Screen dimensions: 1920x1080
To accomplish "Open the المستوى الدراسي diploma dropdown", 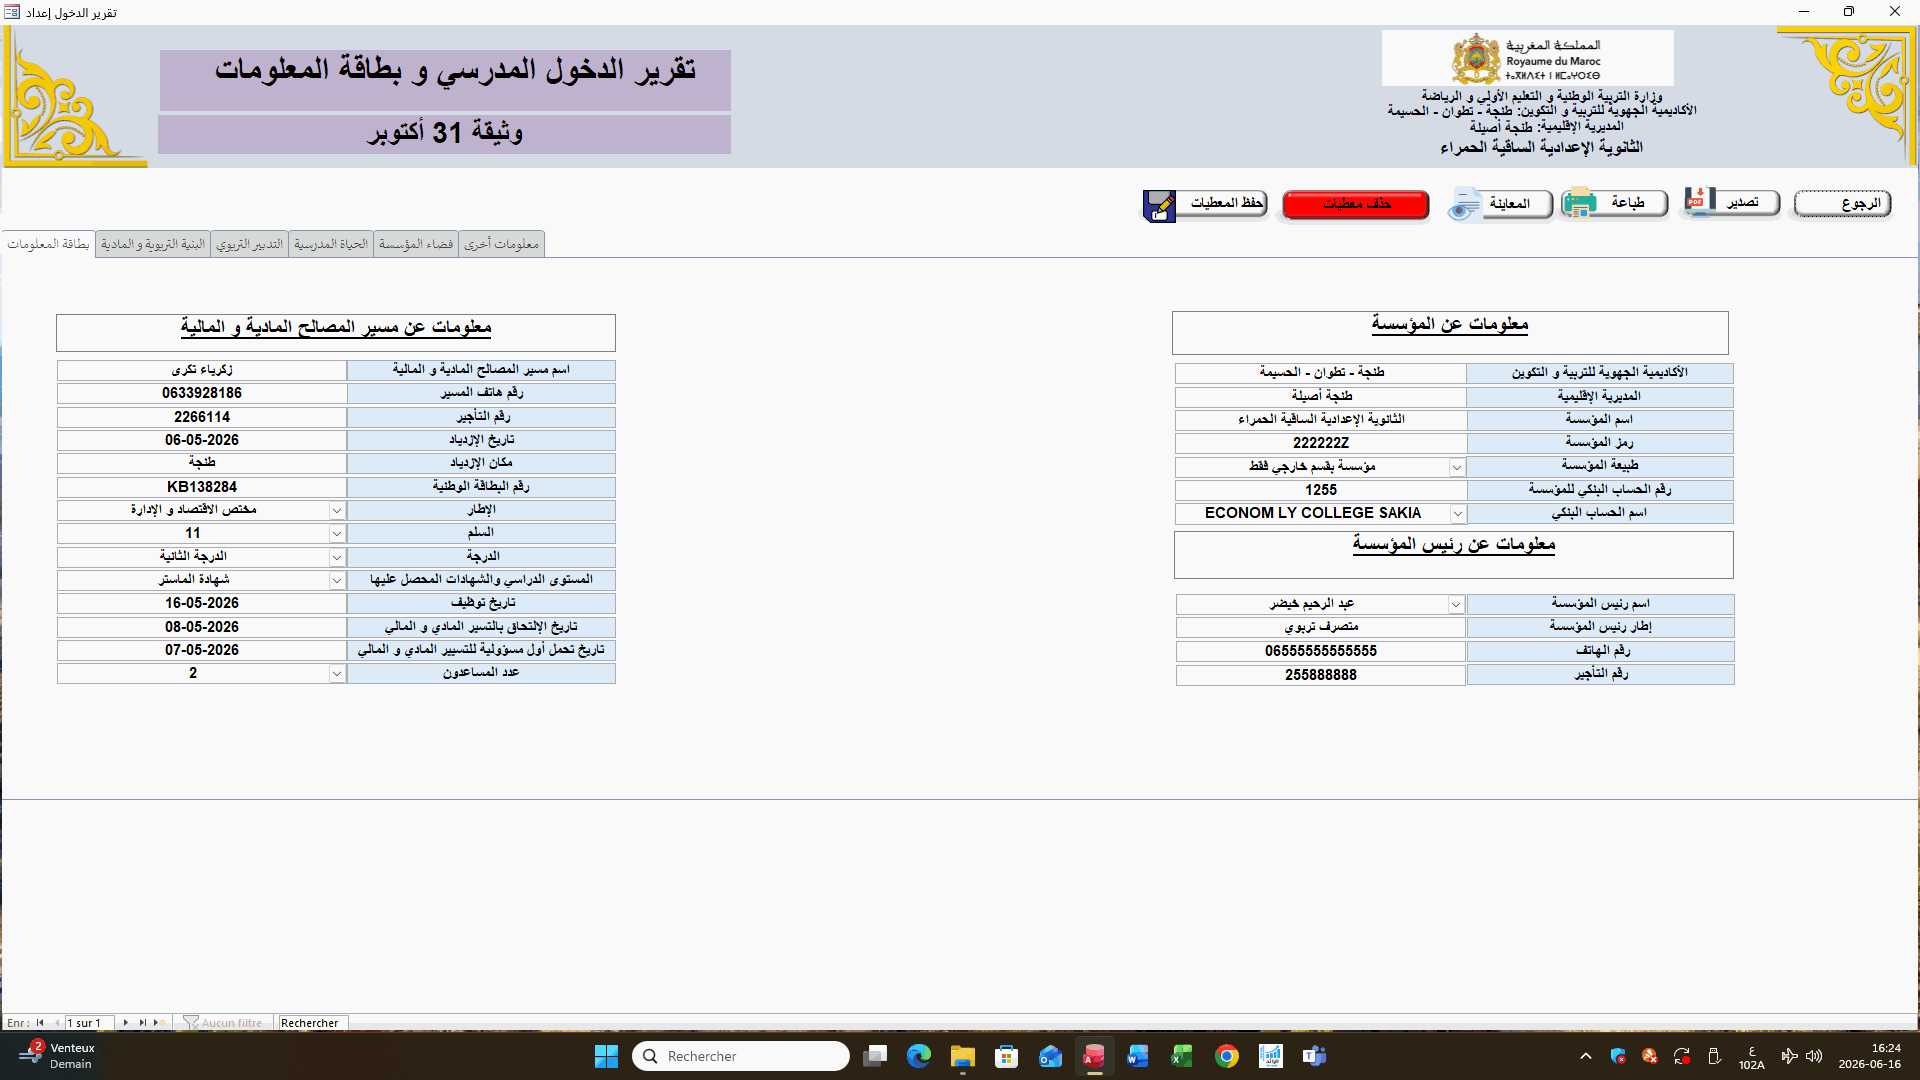I will point(337,581).
